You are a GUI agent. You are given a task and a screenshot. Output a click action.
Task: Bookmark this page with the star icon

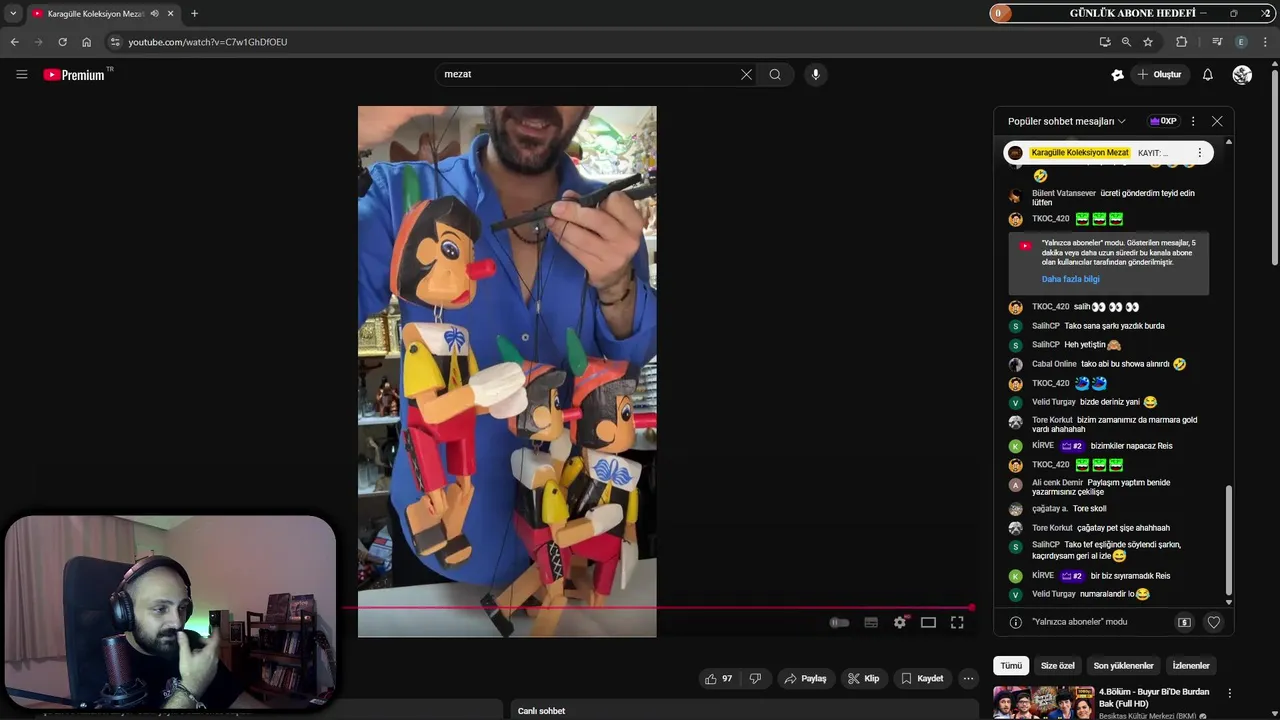tap(1148, 42)
